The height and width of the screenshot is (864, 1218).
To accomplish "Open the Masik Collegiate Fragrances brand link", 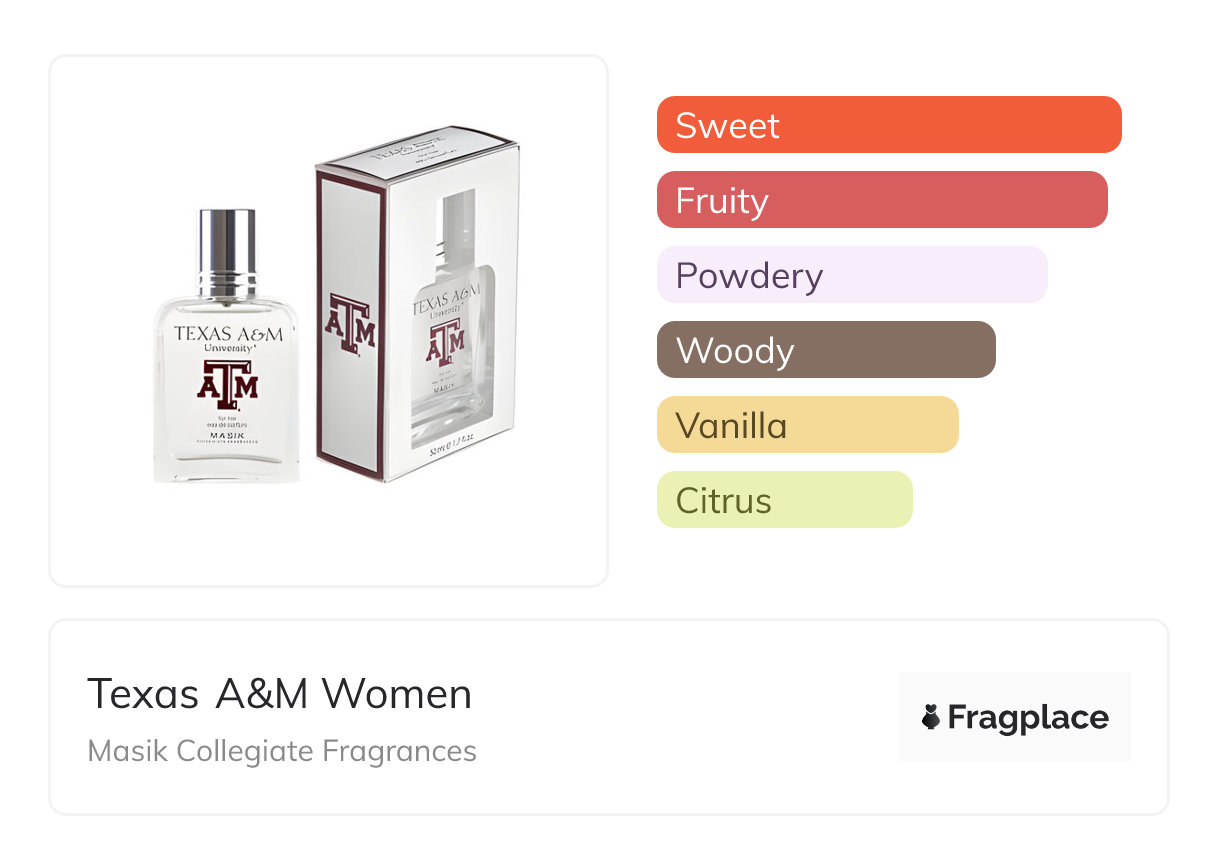I will coord(282,751).
